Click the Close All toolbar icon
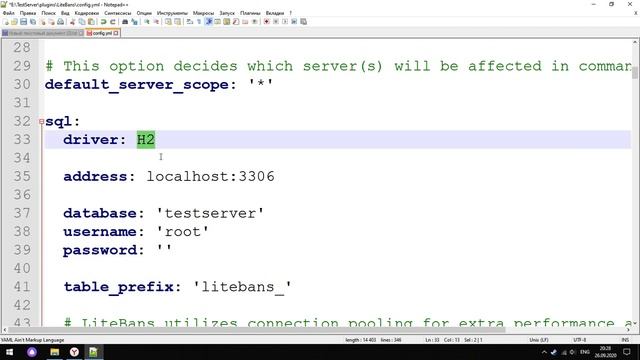 [51, 22]
